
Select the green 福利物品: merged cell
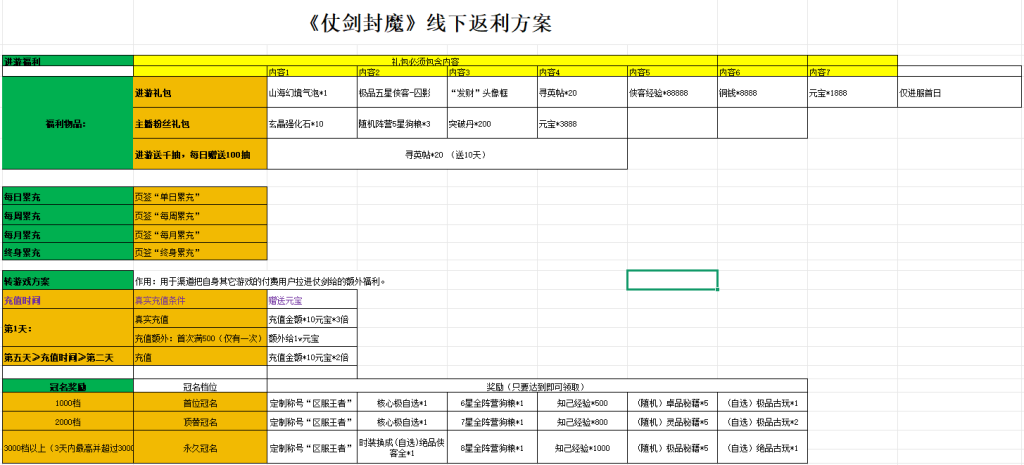point(68,123)
